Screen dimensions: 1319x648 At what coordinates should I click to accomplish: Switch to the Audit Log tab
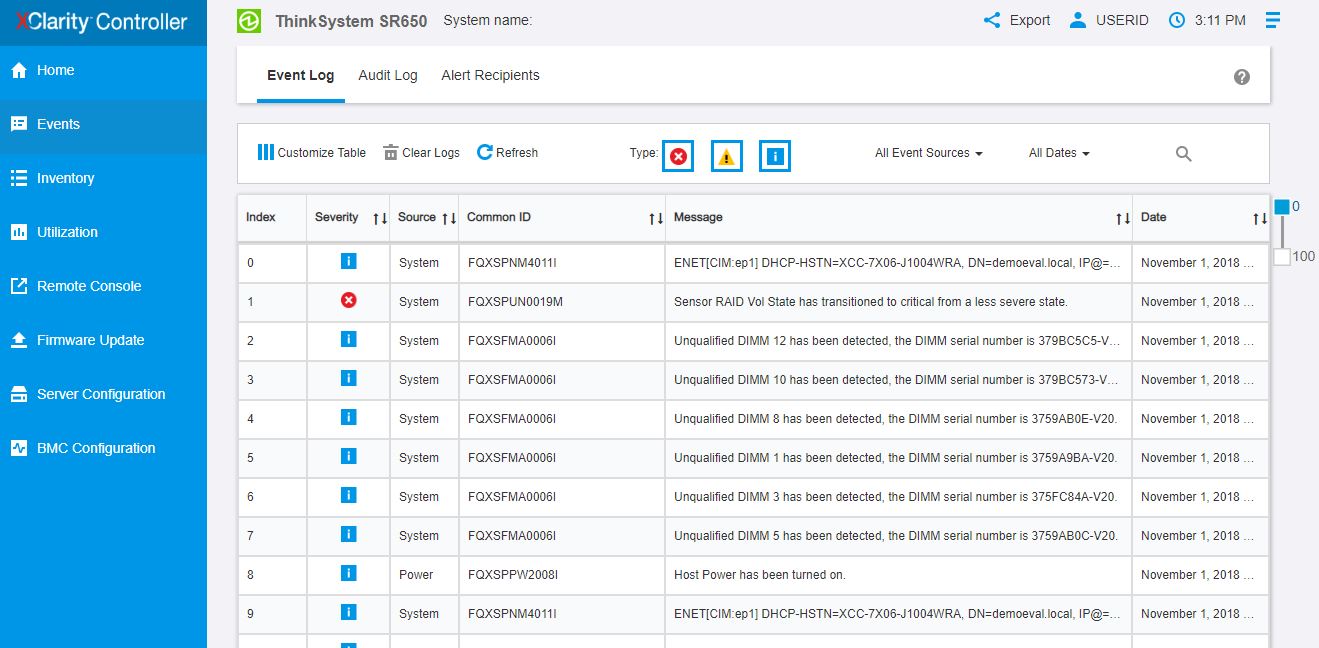click(387, 75)
